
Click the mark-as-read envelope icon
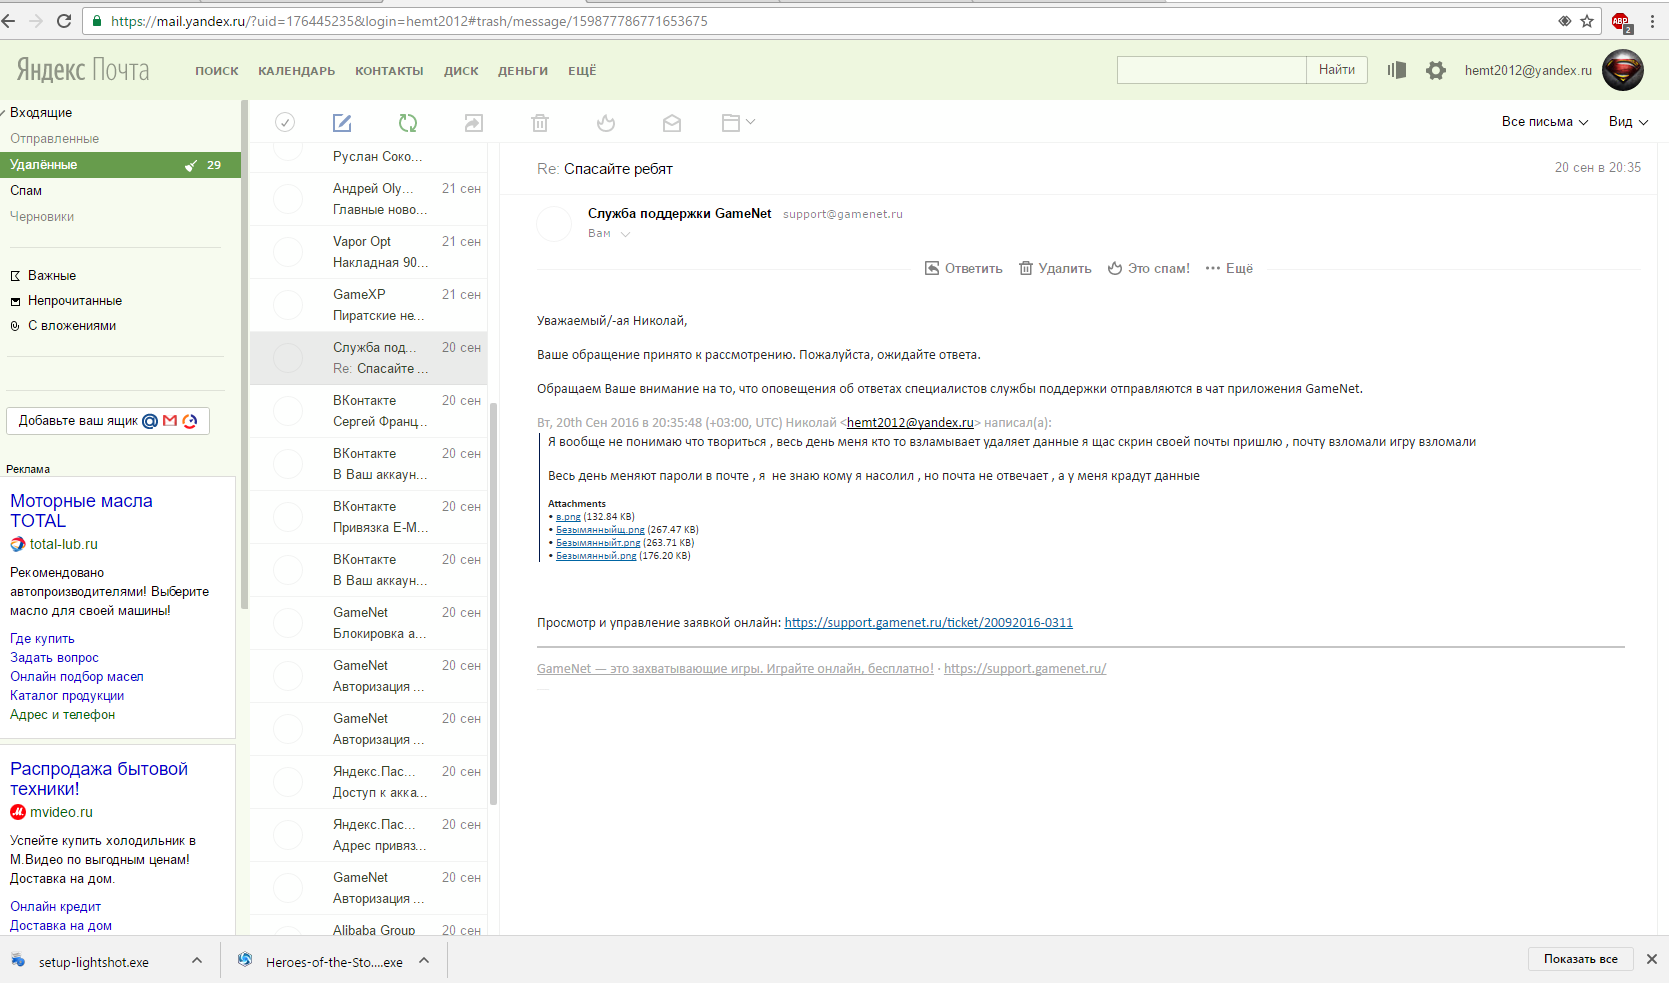[672, 123]
